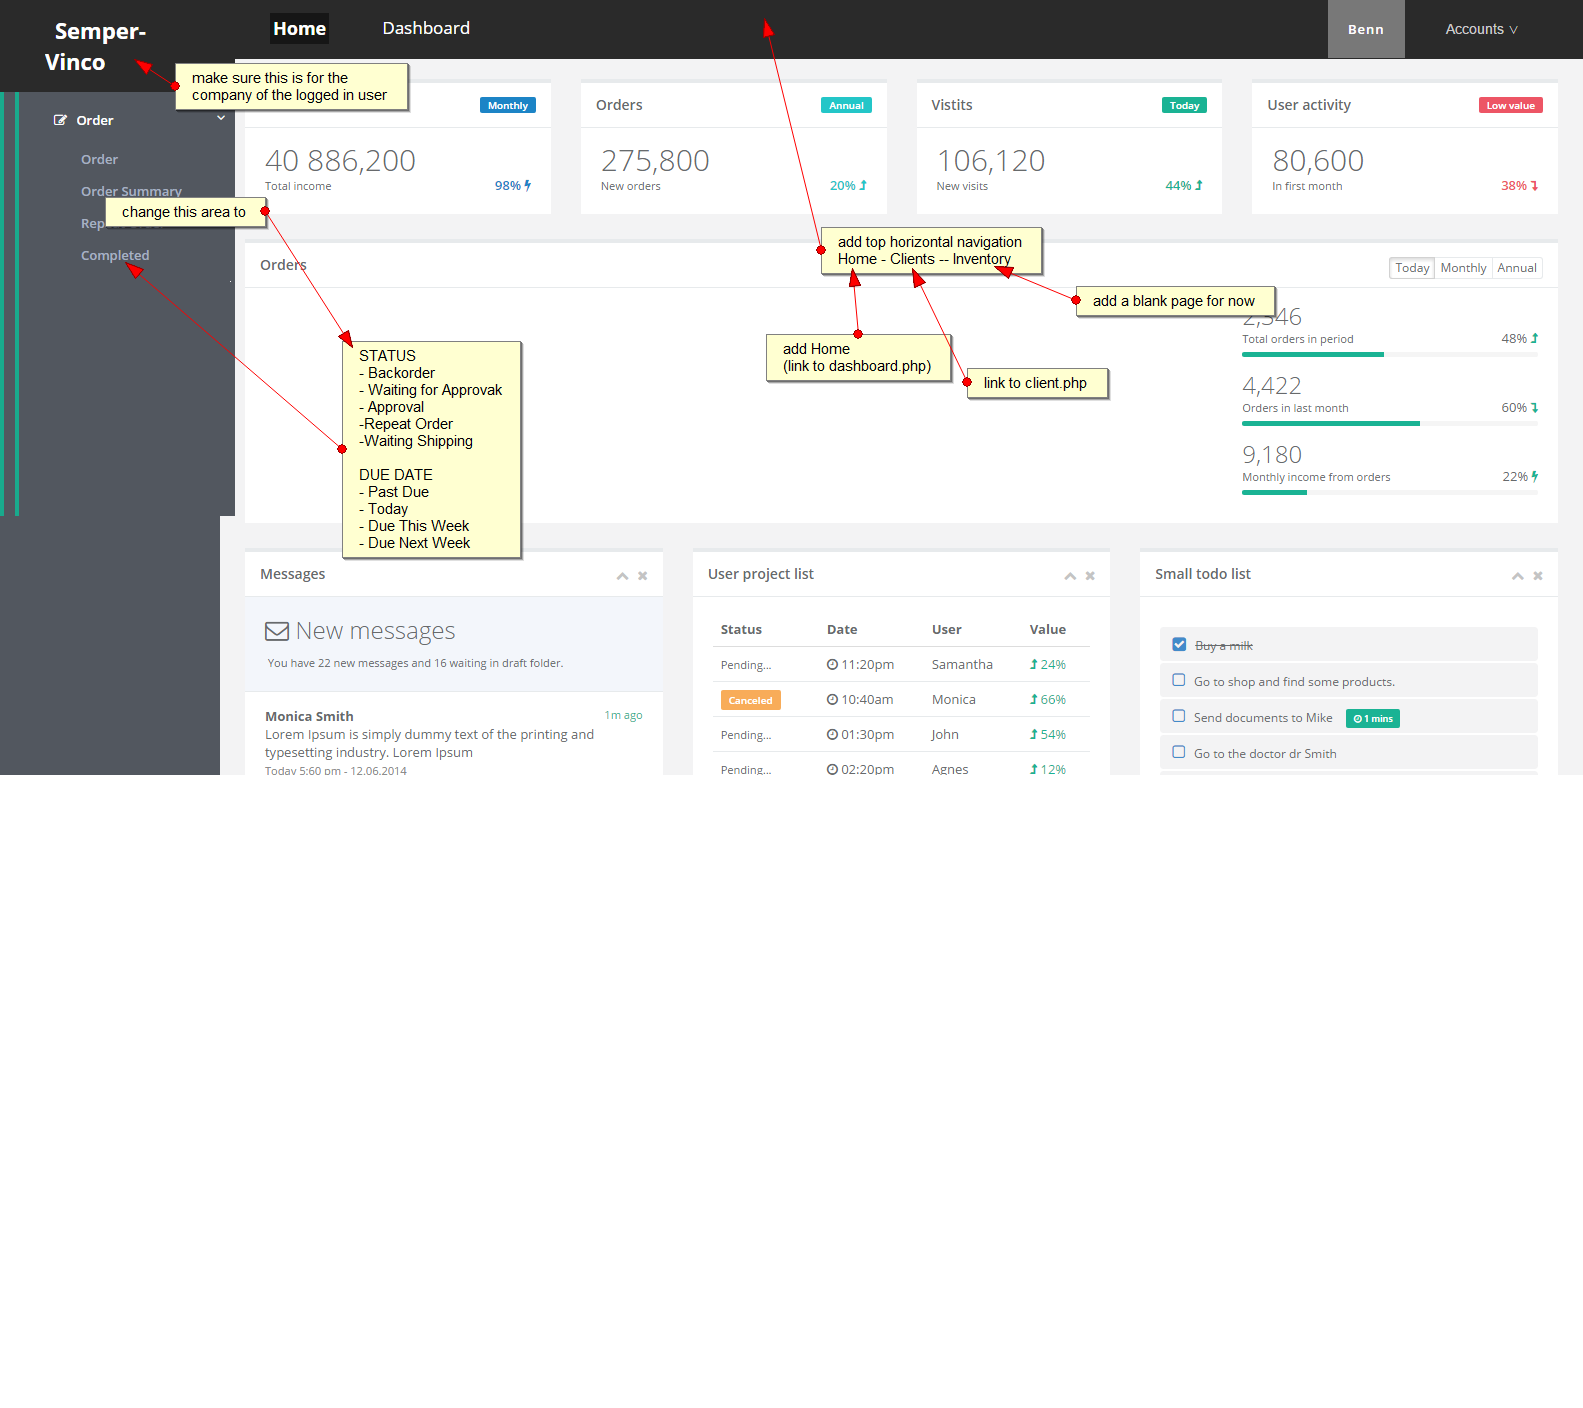Open Monica Smith message
Screen dimensions: 1583x1408
pos(309,716)
